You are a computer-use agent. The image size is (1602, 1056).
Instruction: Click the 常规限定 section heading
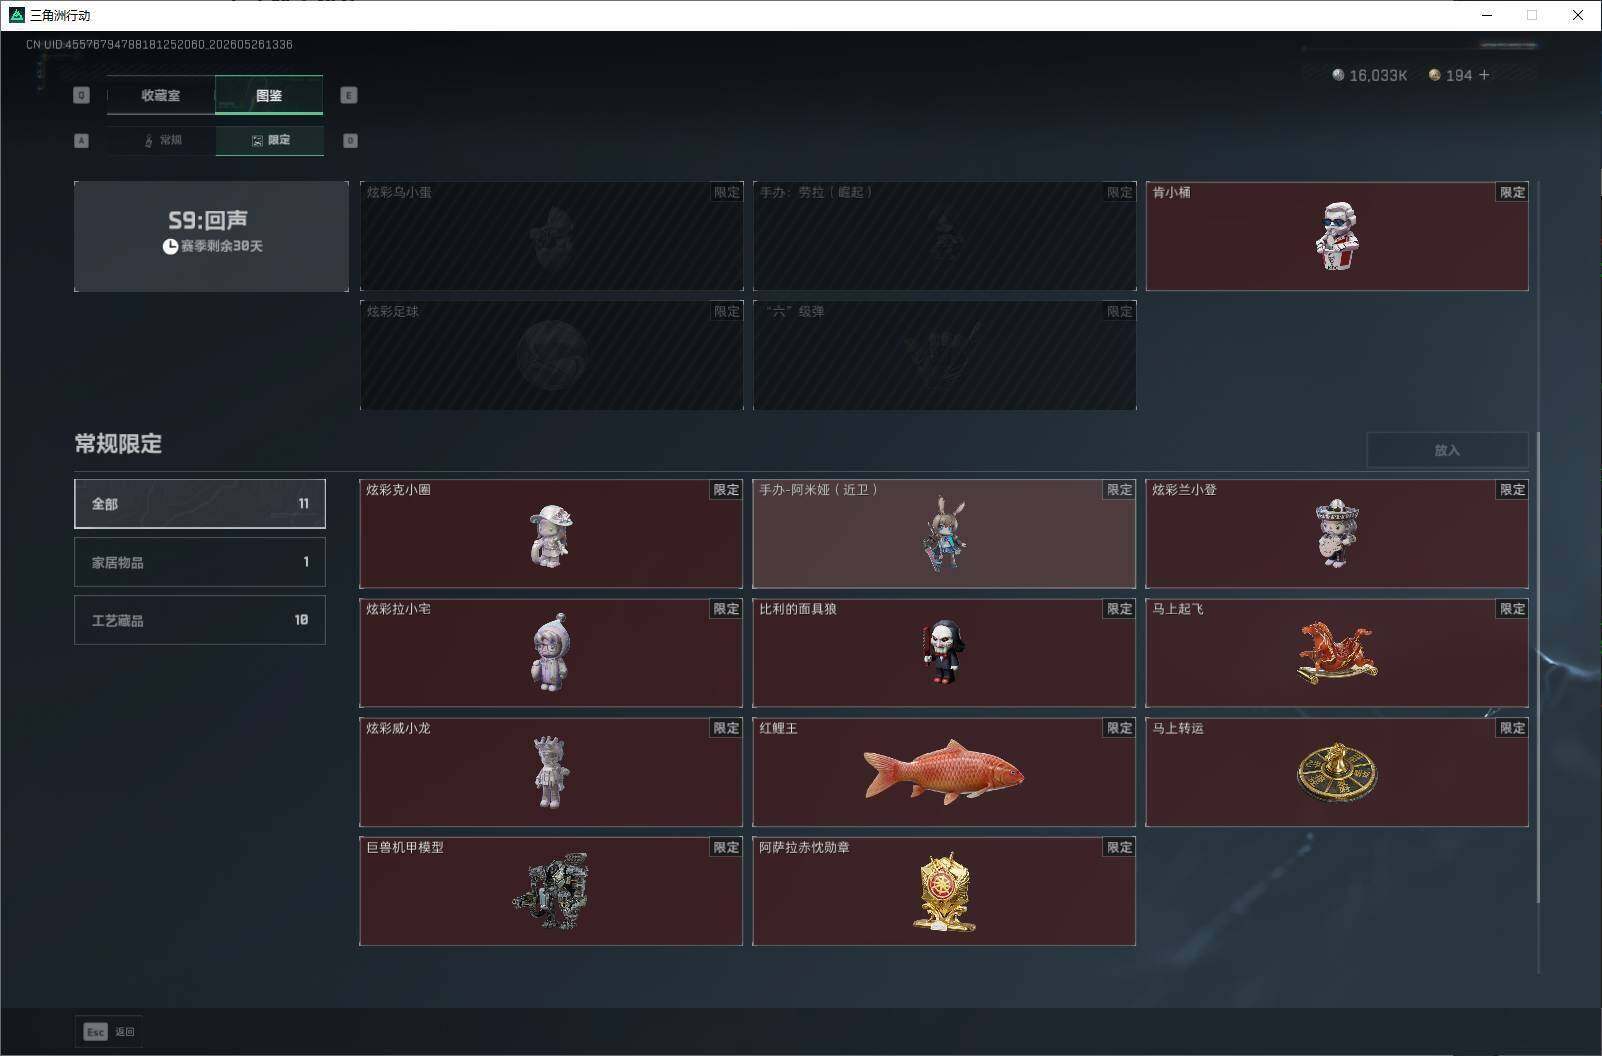coord(118,444)
